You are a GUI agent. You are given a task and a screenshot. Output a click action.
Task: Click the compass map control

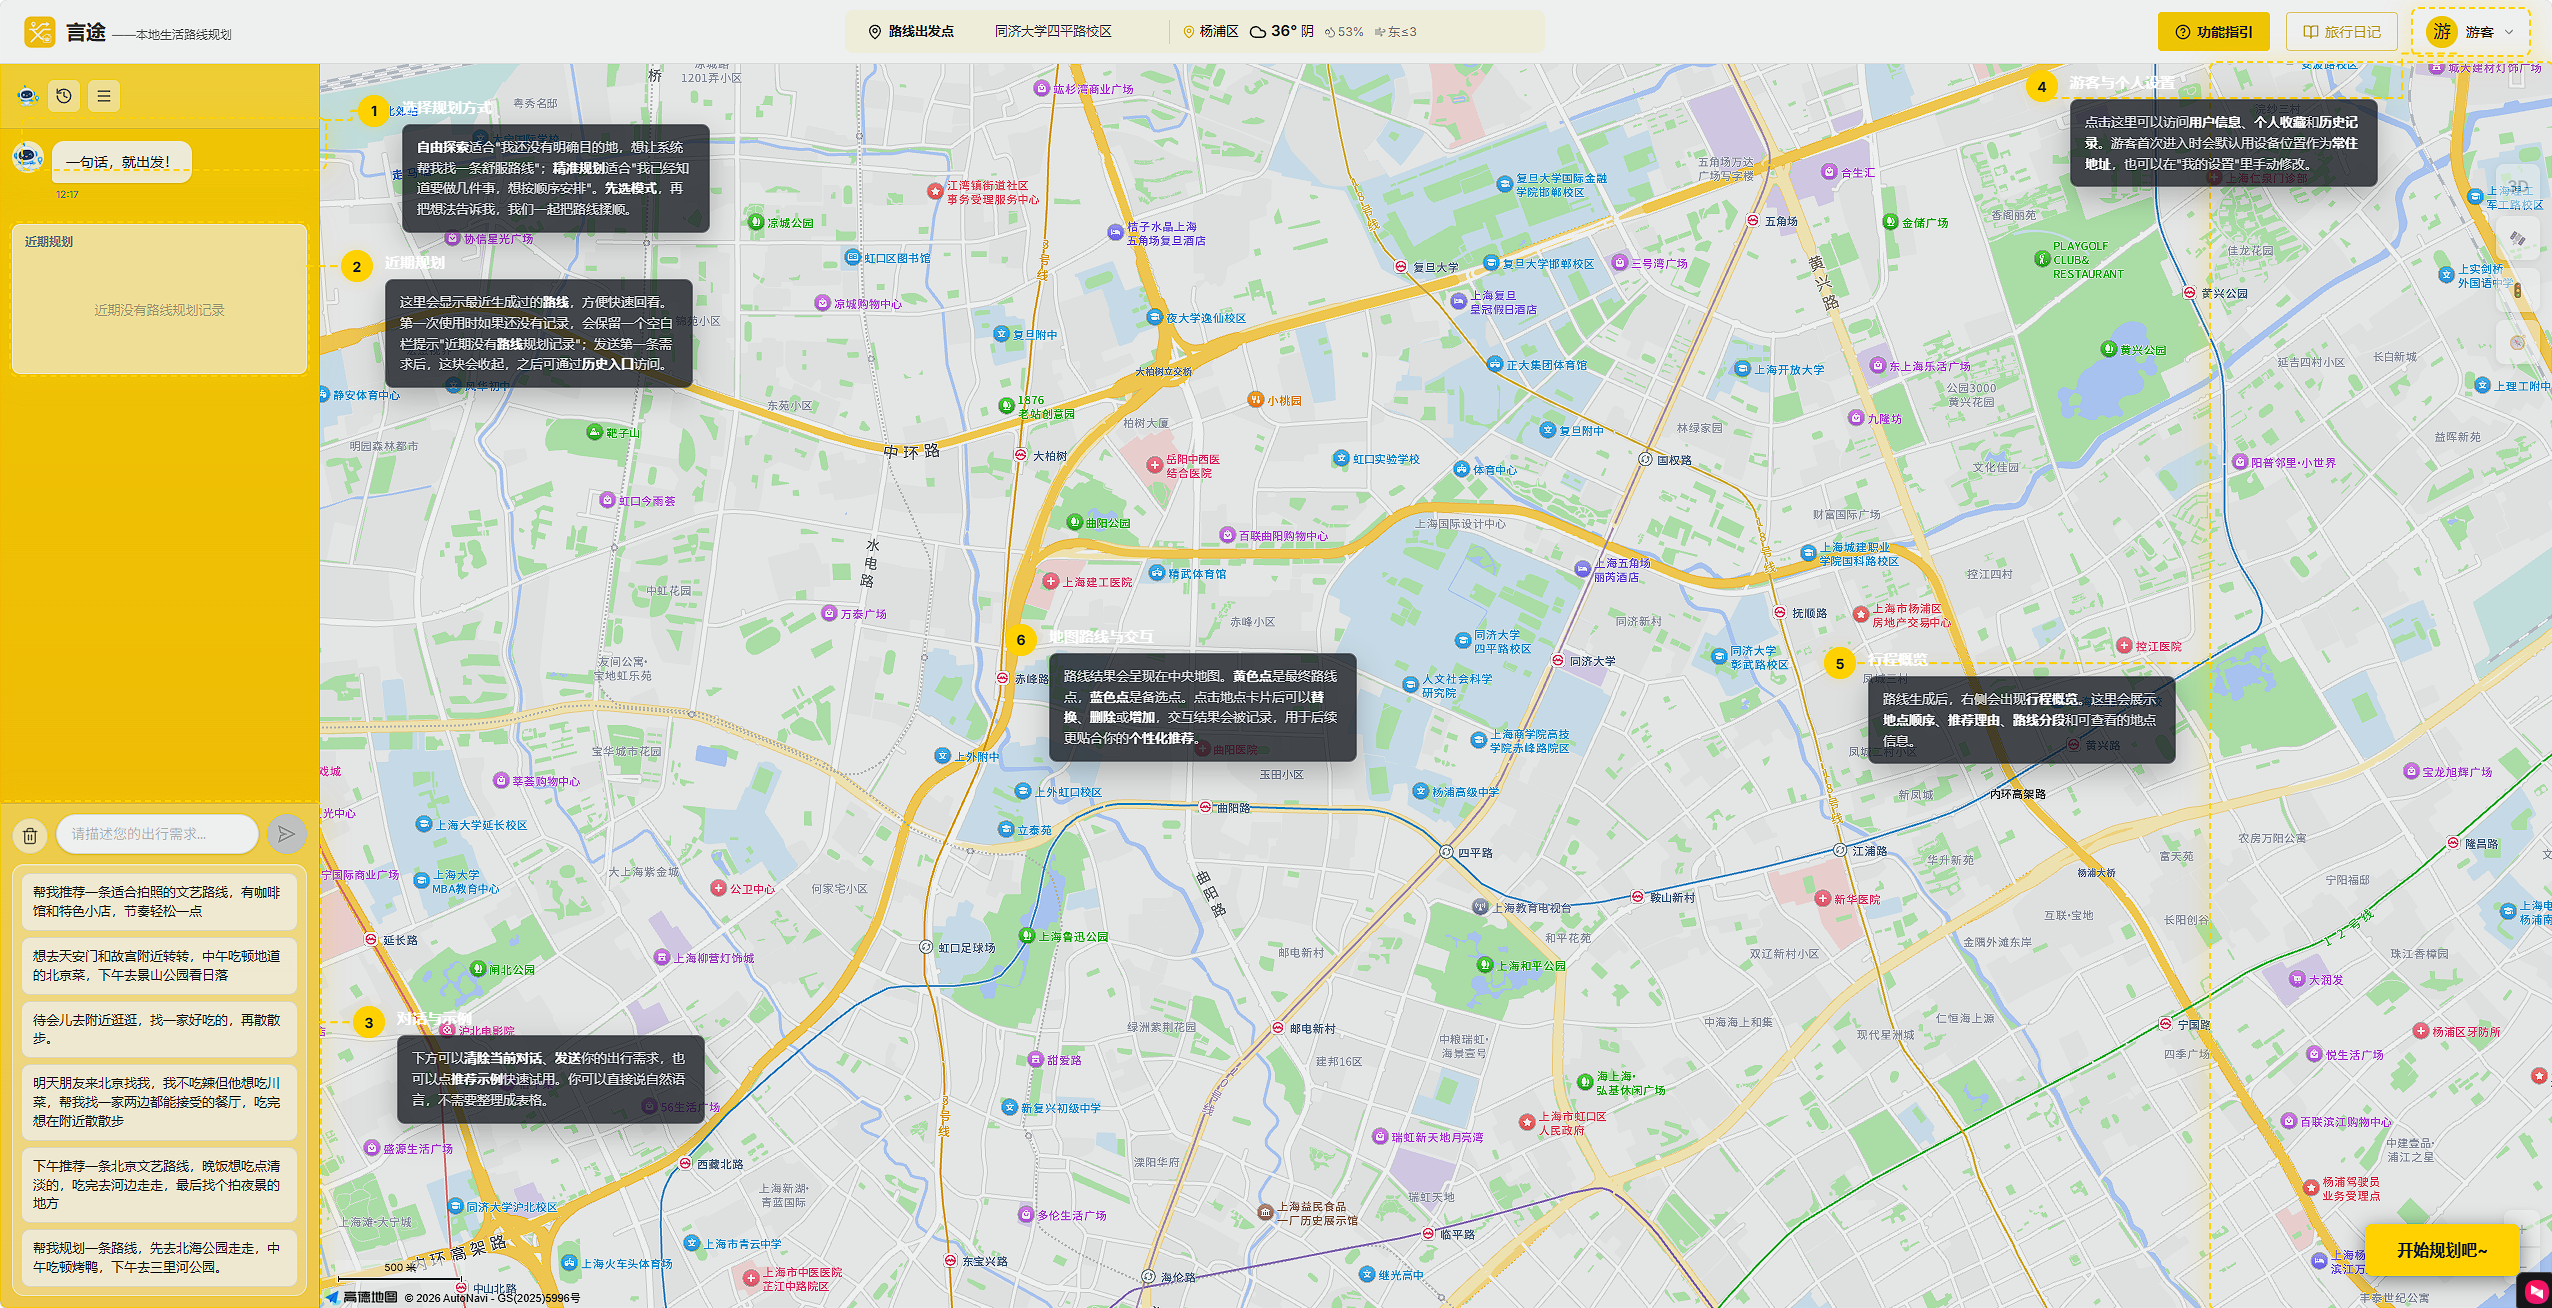2517,343
